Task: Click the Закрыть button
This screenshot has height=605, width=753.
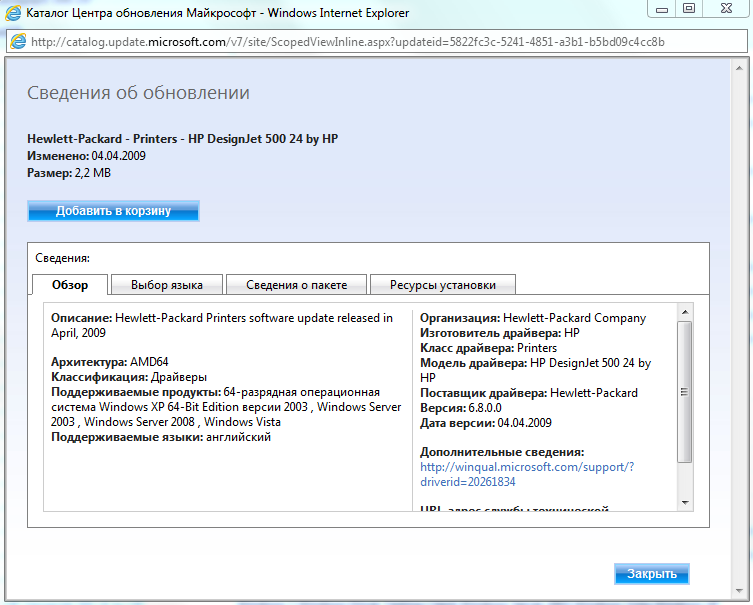Action: point(652,574)
